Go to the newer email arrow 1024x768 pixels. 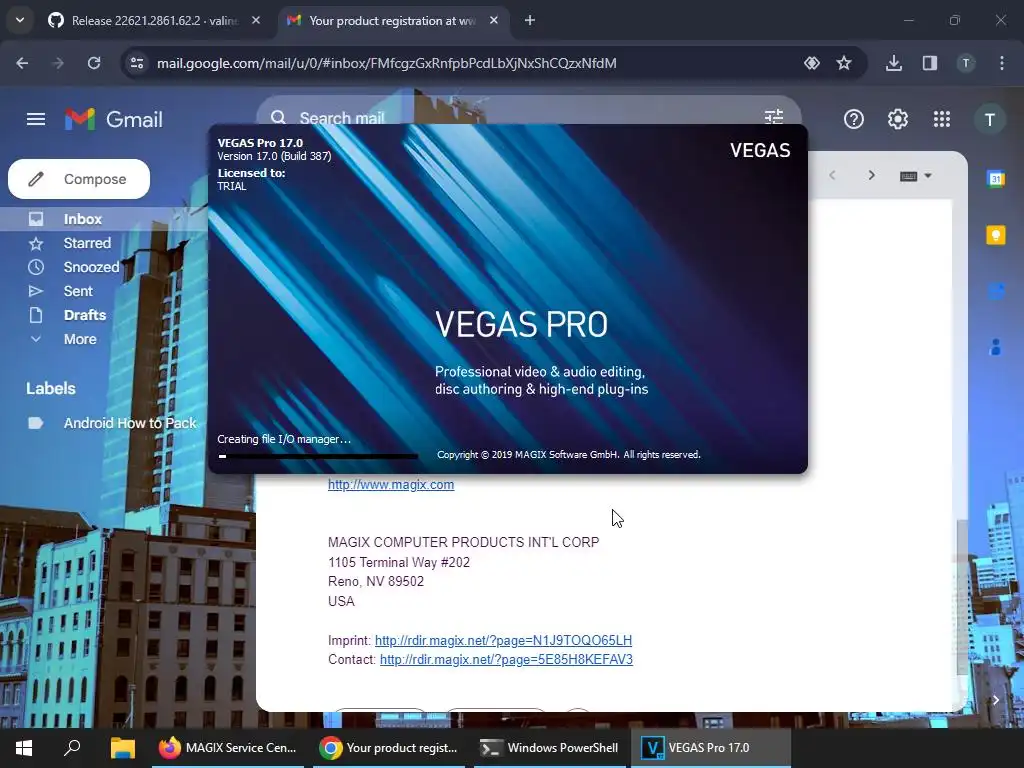833,175
